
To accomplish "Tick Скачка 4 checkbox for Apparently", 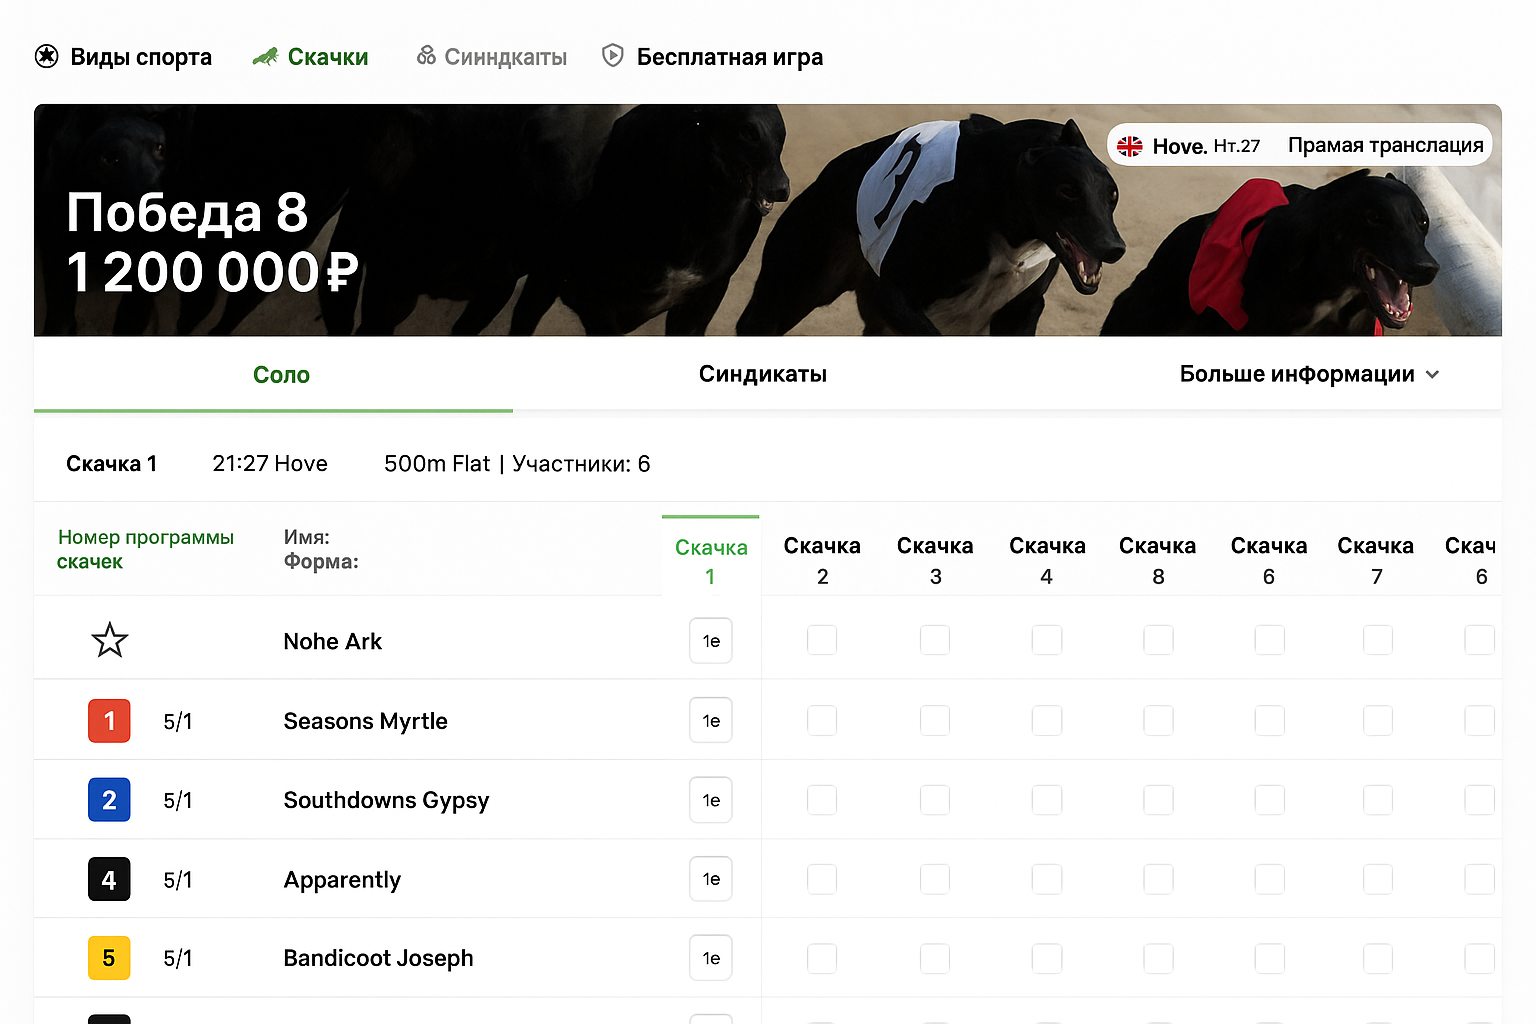I will click(1047, 880).
